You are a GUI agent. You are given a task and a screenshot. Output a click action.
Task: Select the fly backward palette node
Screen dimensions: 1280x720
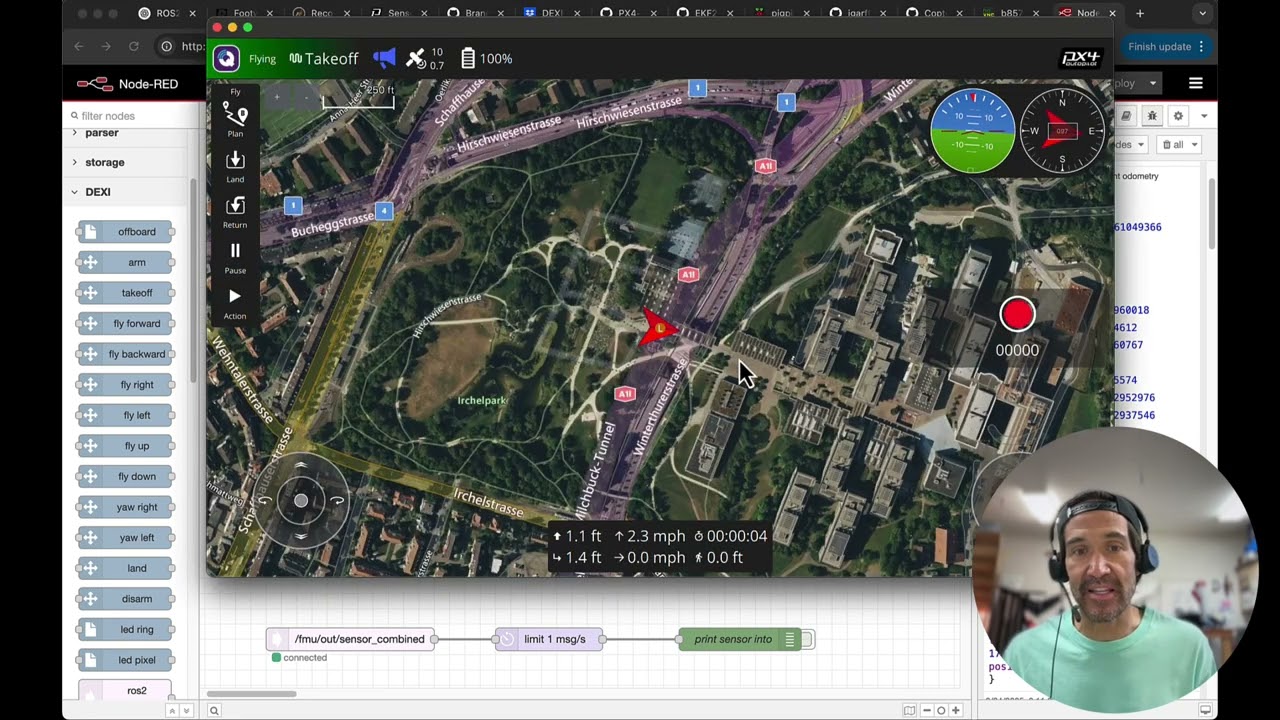126,354
